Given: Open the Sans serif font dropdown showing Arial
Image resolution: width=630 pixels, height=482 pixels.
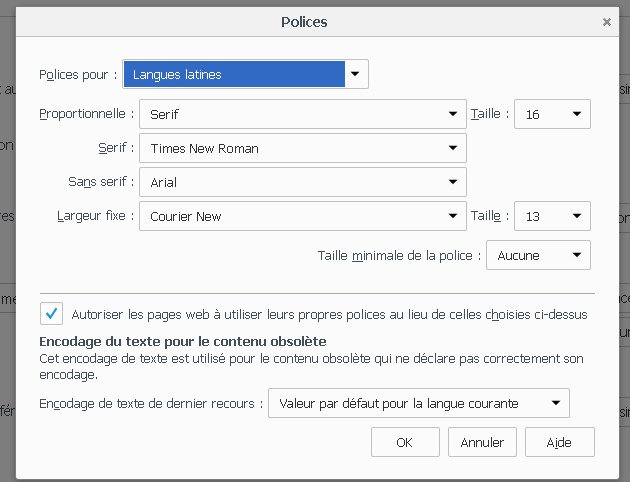Looking at the screenshot, I should click(x=302, y=182).
